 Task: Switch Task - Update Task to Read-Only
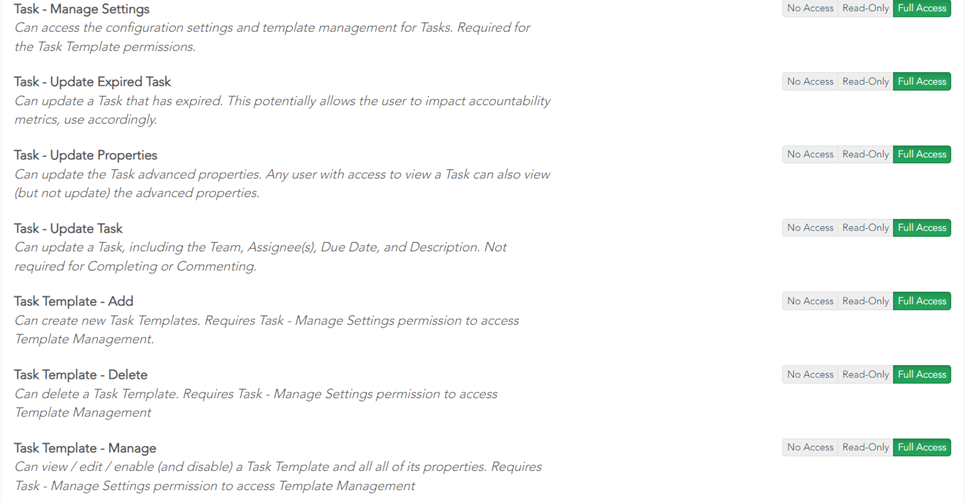(x=865, y=228)
